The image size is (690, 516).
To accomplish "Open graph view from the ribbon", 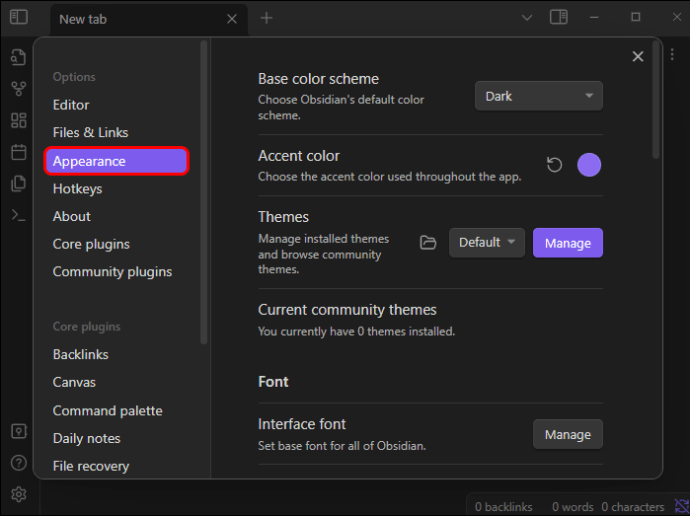I will point(18,88).
